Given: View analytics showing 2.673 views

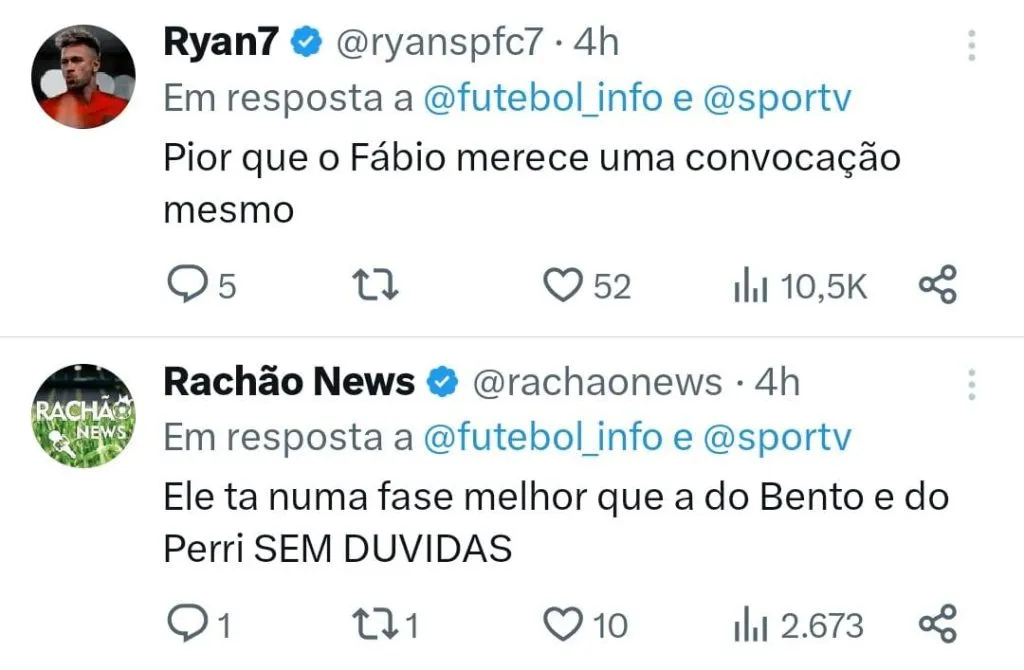Looking at the screenshot, I should coord(750,625).
